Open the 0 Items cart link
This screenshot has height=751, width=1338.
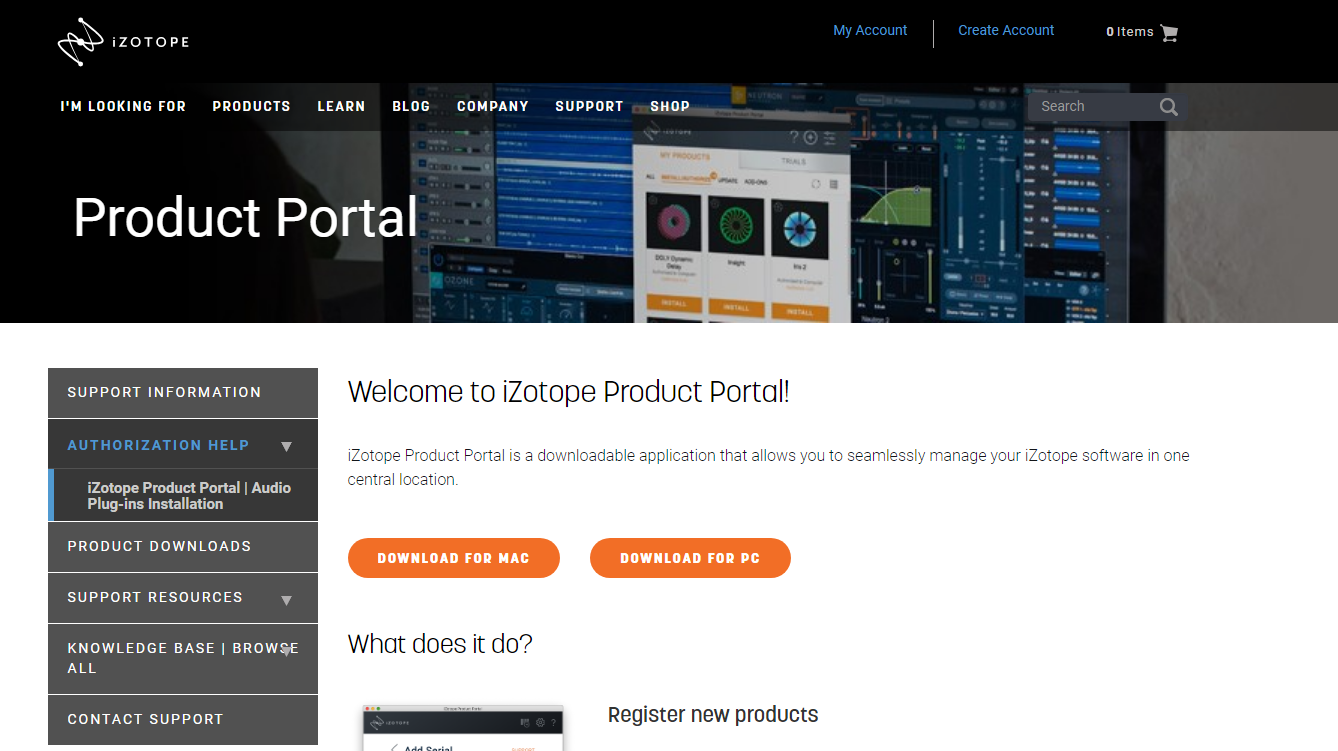1142,32
